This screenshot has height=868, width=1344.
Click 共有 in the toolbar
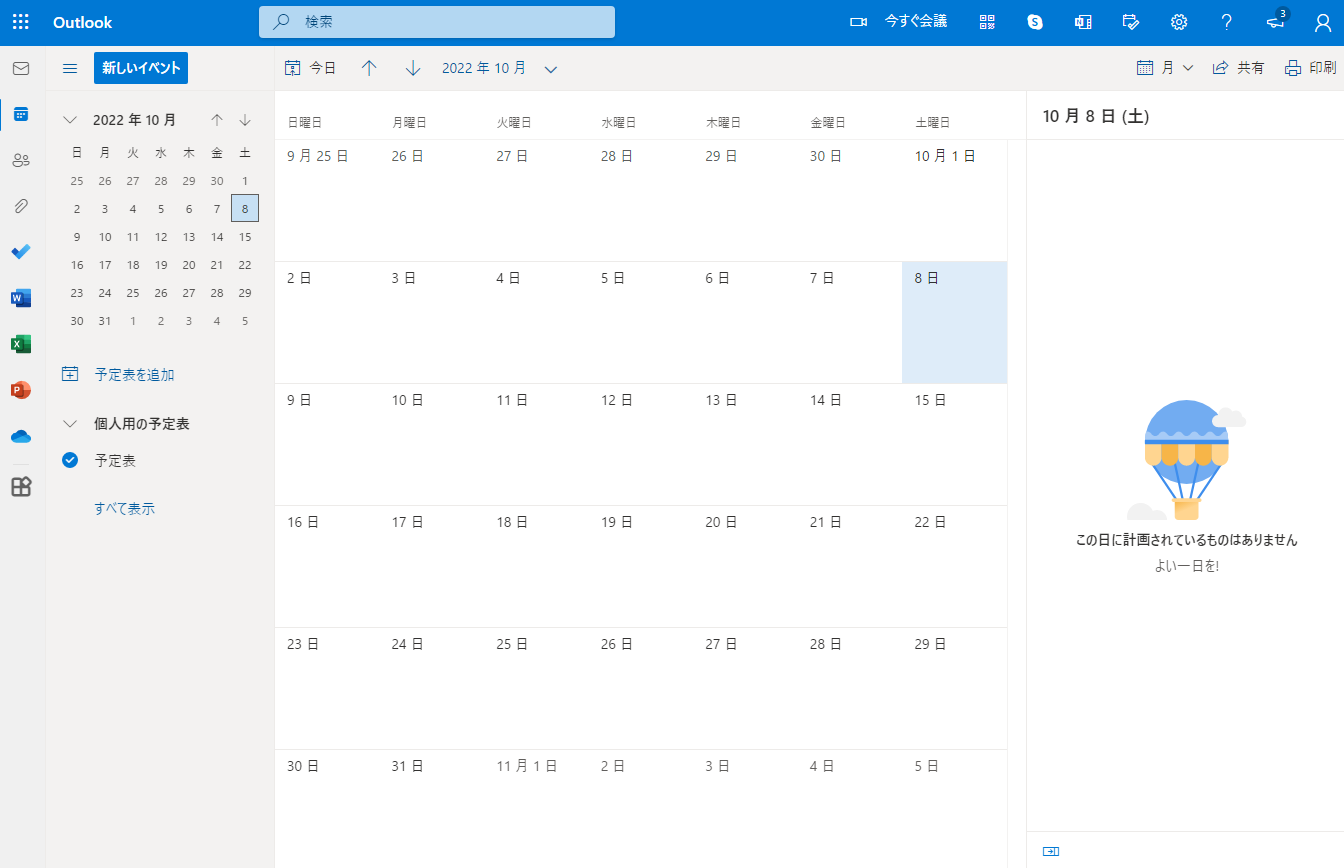[x=1238, y=68]
